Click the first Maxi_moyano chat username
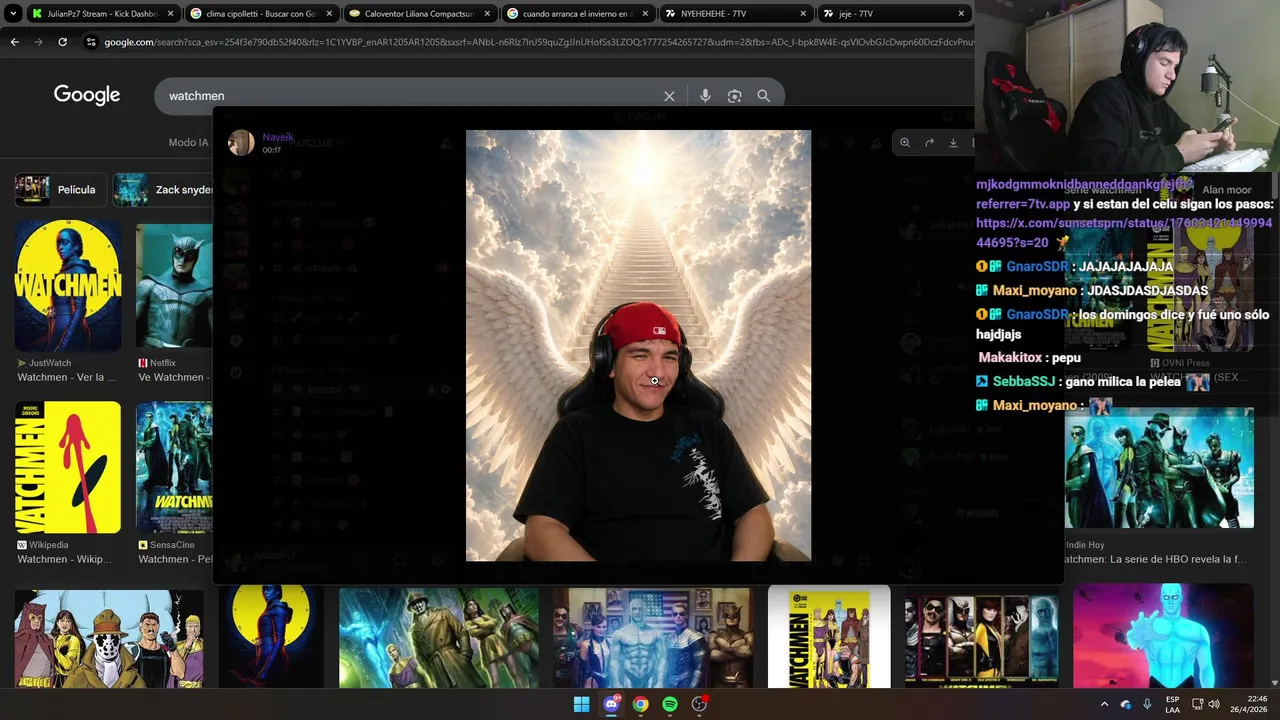Screen dimensions: 1280x720 tap(1035, 291)
